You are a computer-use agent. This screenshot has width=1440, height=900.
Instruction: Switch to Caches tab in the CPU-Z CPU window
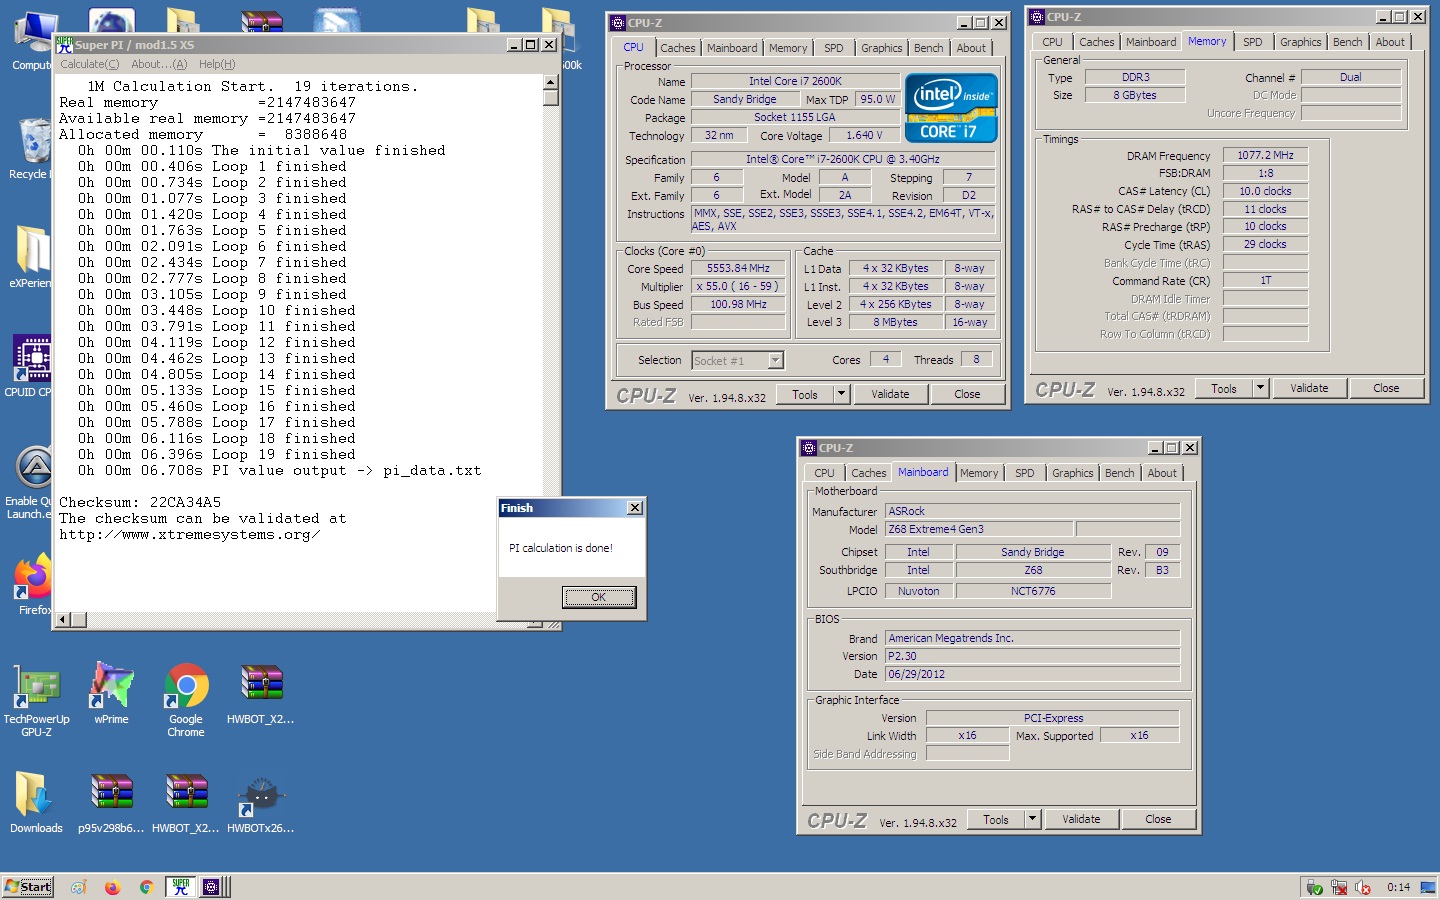coord(677,48)
